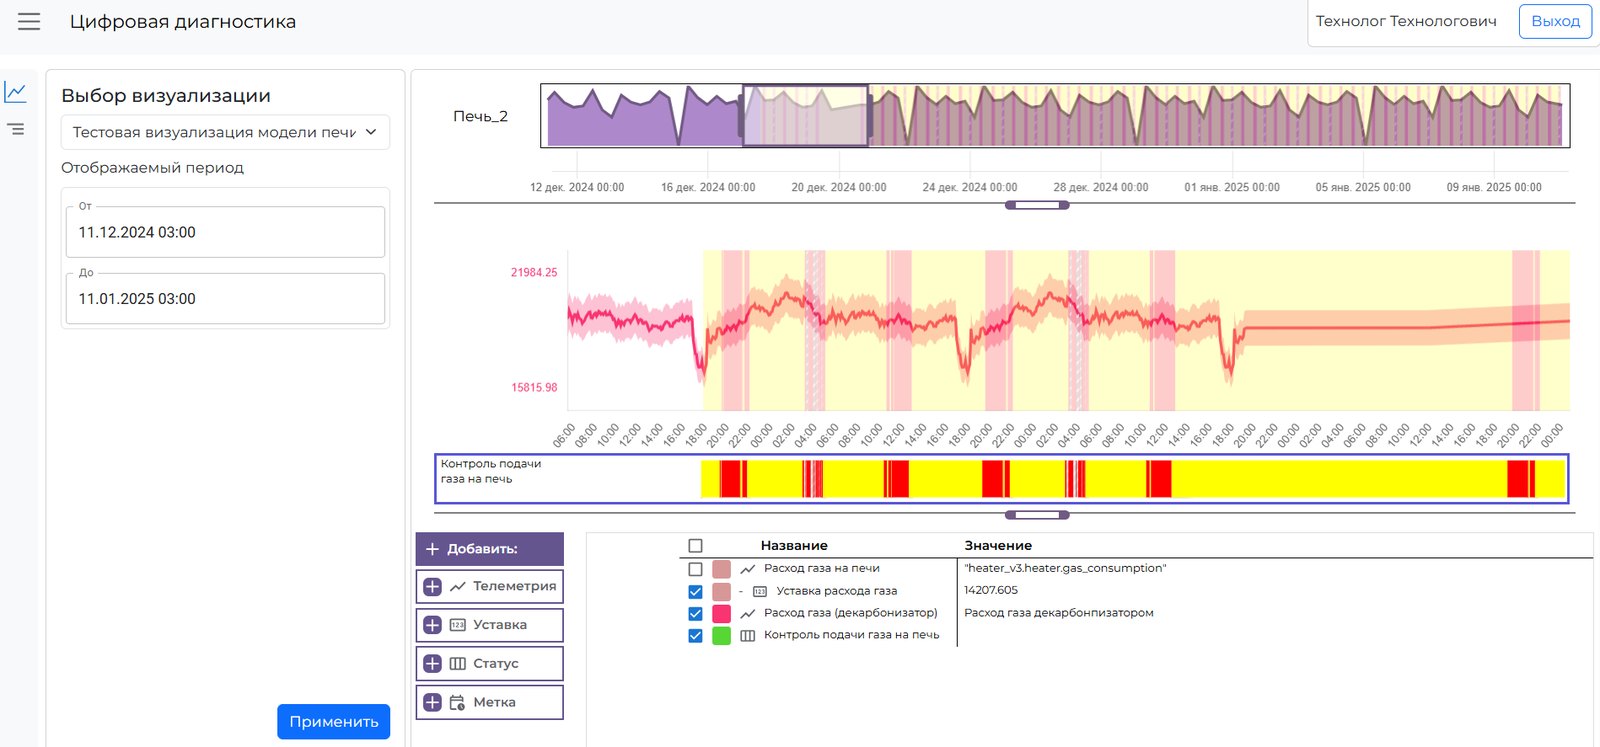Click plus icon next to Метка
The width and height of the screenshot is (1600, 747).
click(432, 703)
